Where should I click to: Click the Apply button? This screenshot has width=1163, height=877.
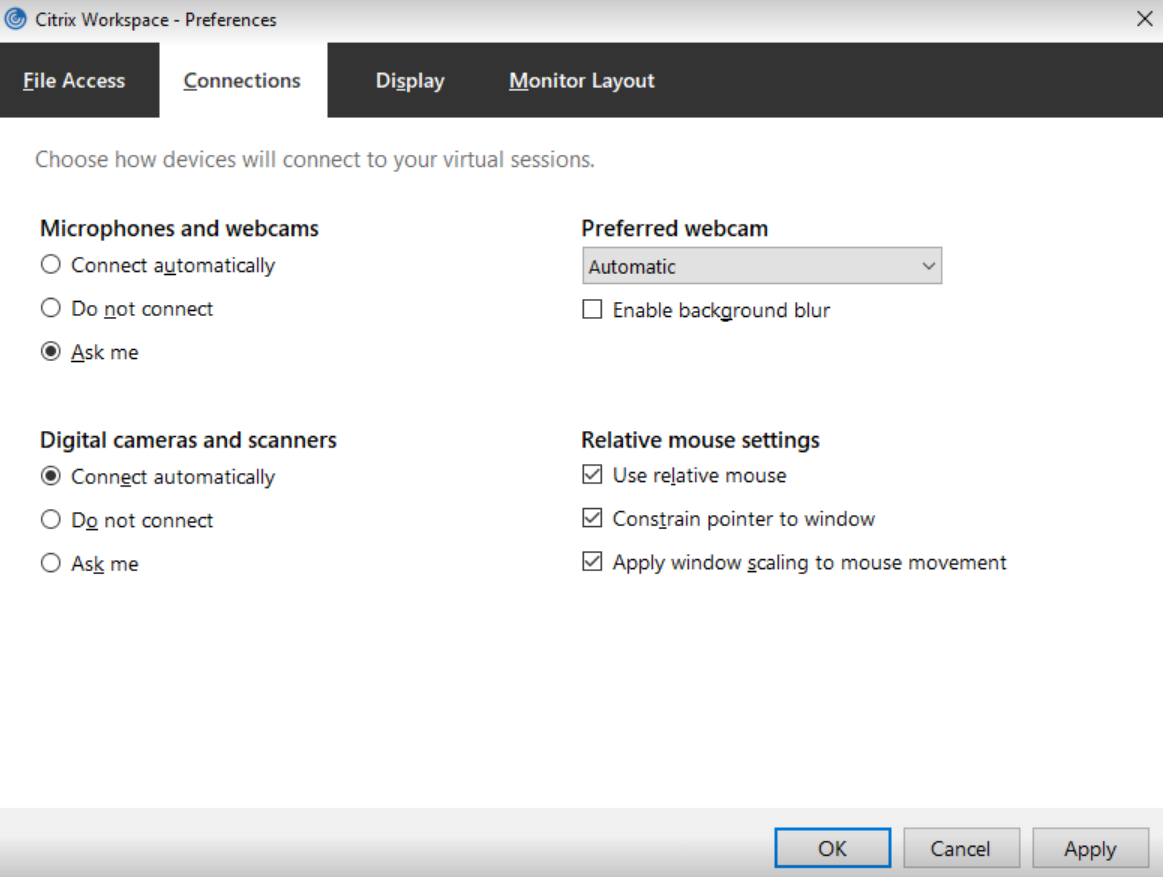(1089, 849)
